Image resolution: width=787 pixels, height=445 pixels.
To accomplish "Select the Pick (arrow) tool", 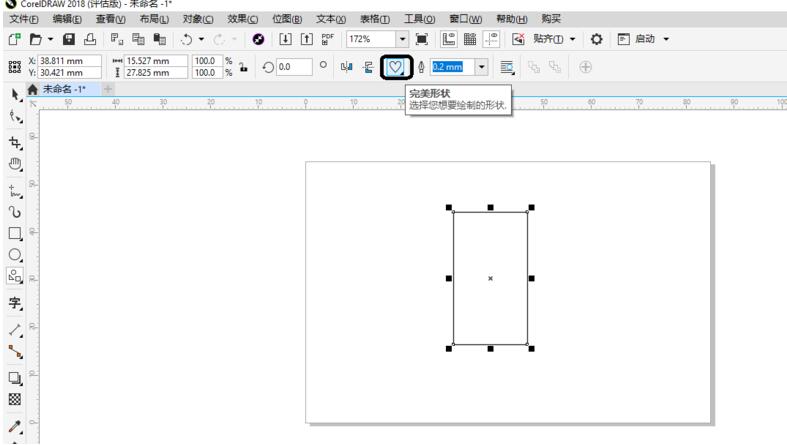I will [x=14, y=93].
